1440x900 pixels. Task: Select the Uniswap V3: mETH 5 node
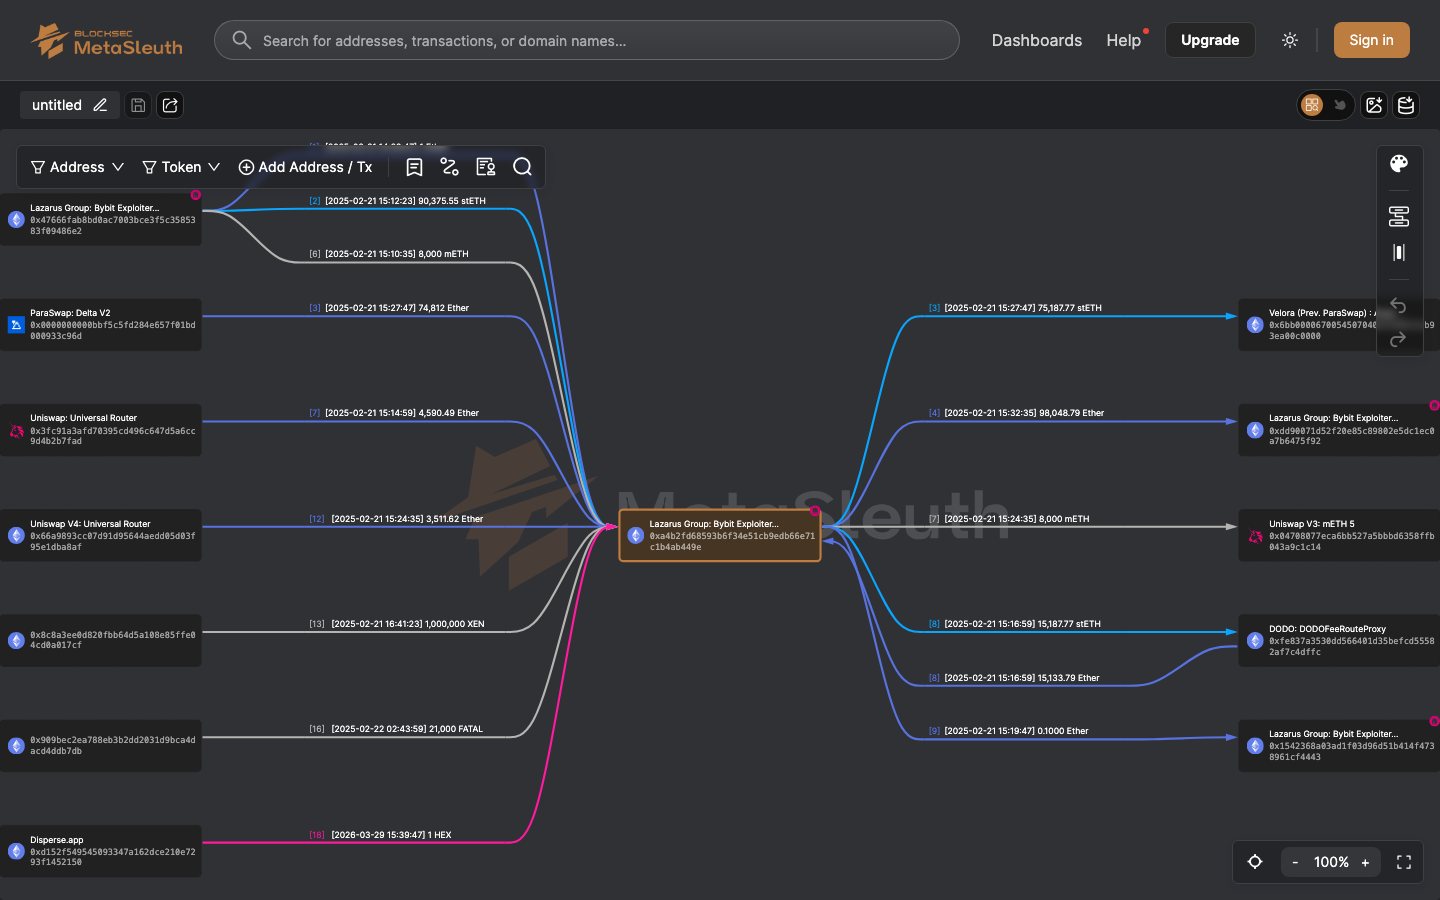pos(1339,535)
